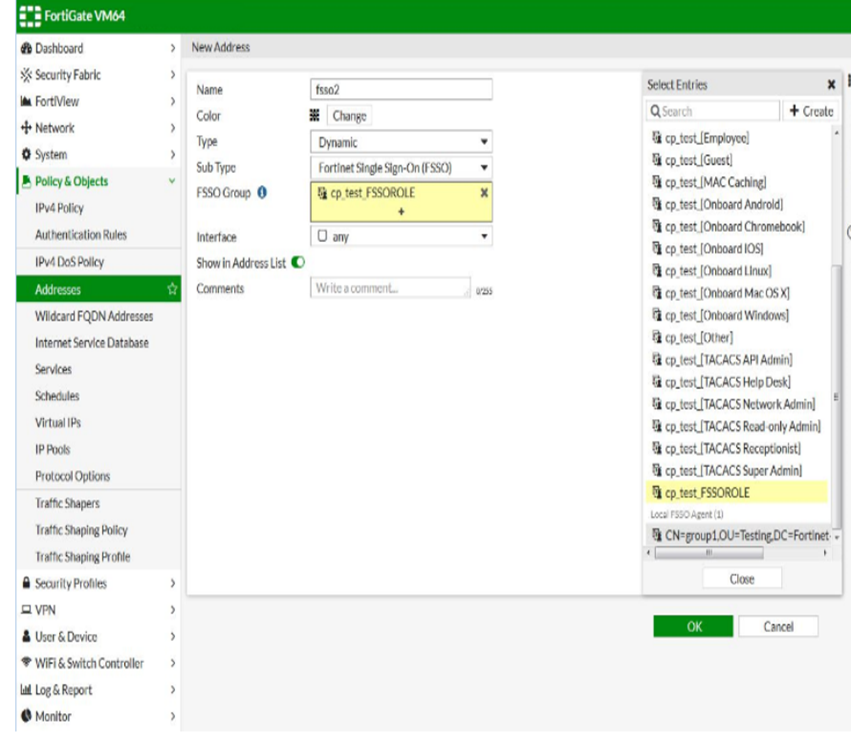This screenshot has height=743, width=851.
Task: Click the User & Device icon
Action: click(26, 636)
